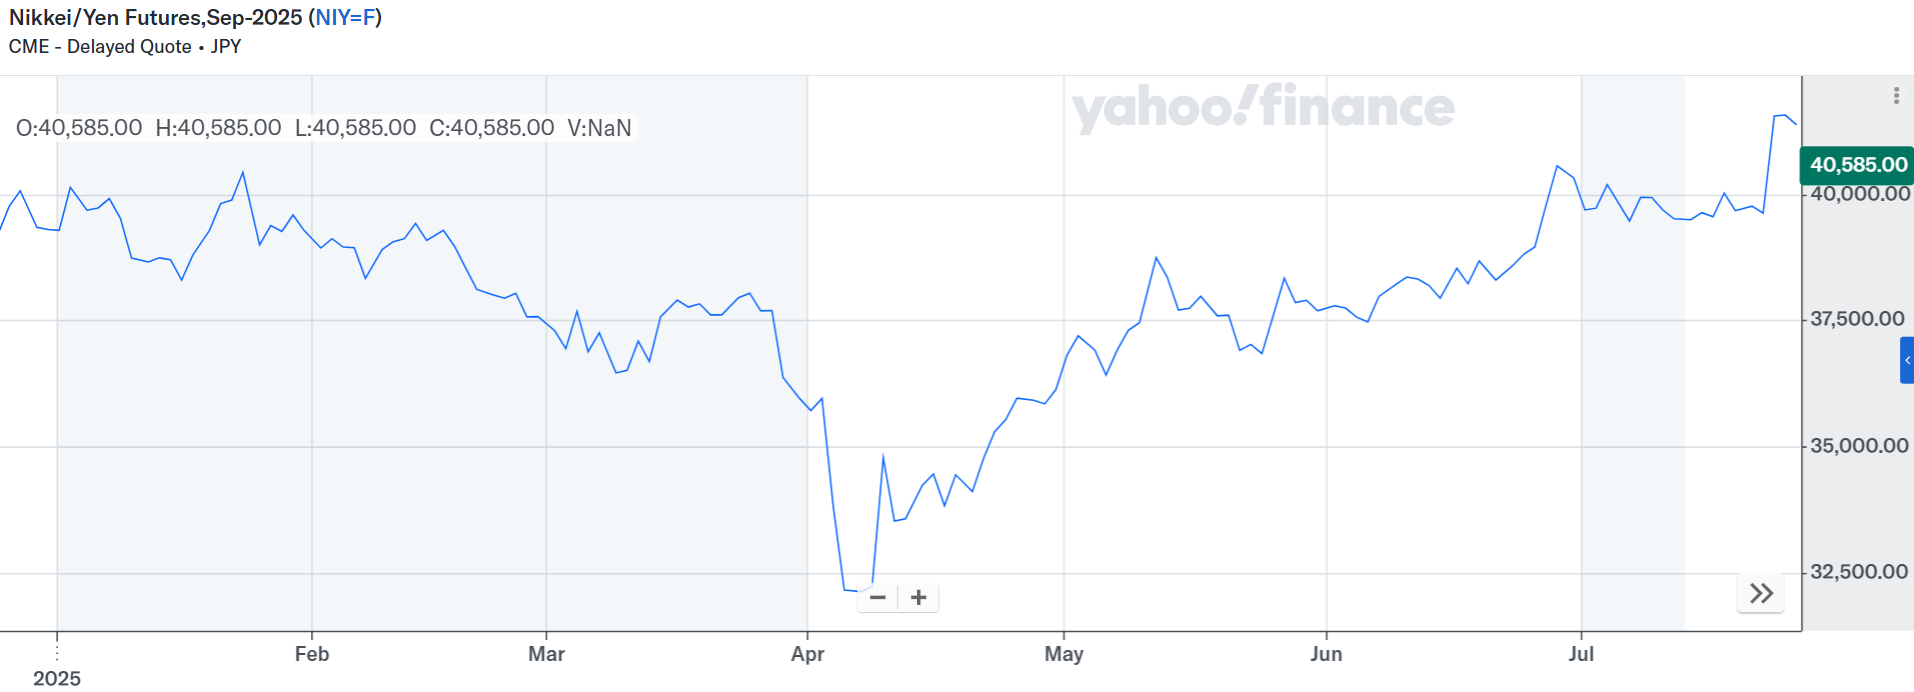Screen dimensions: 1914x692
Task: Click the May label on time axis
Action: pyautogui.click(x=1064, y=654)
